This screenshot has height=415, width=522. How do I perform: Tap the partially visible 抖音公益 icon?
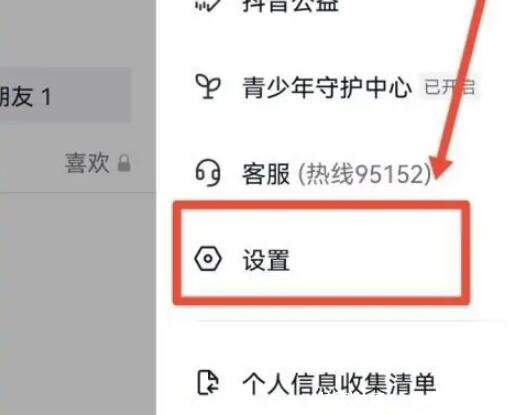click(208, 5)
